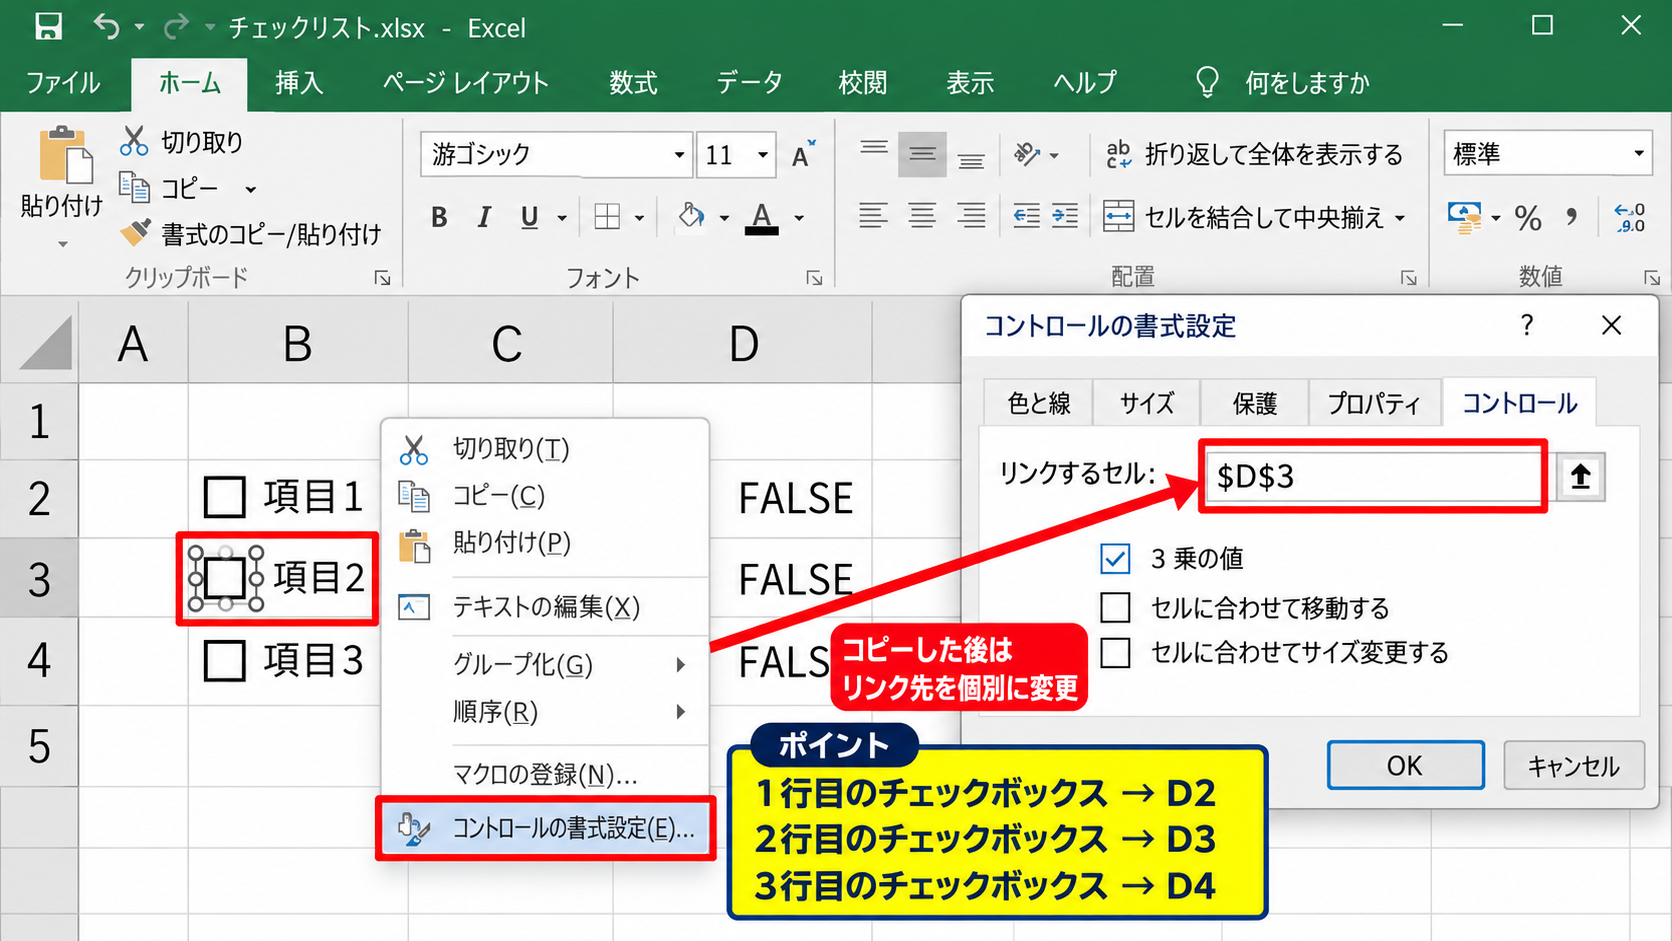Click the Fill Color bucket icon
The image size is (1672, 941).
691,216
